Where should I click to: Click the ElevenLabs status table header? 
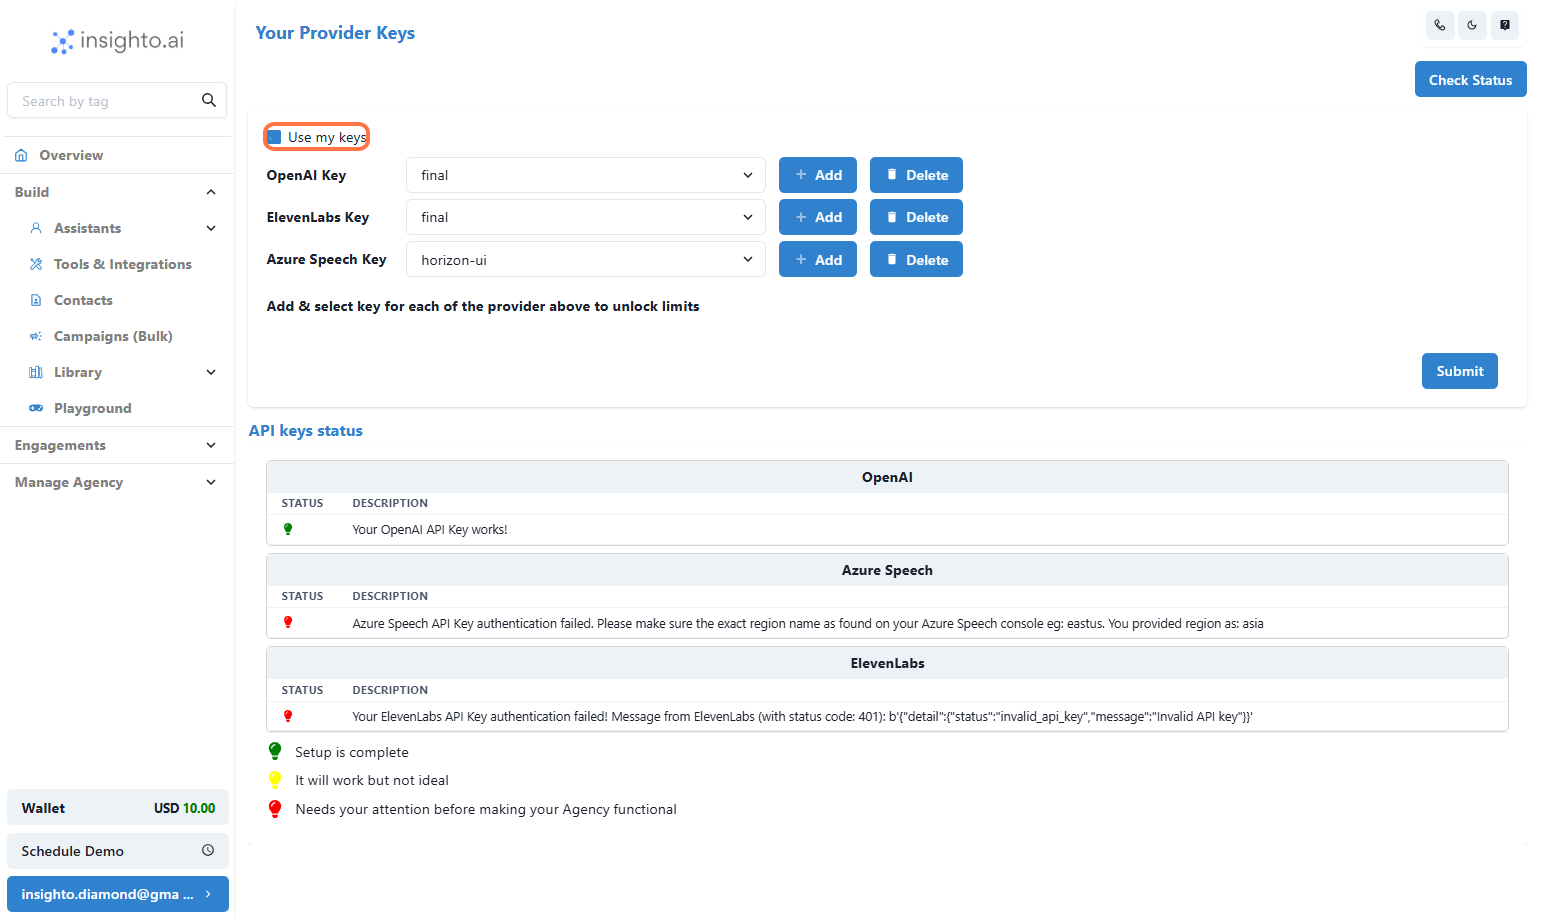(x=887, y=663)
